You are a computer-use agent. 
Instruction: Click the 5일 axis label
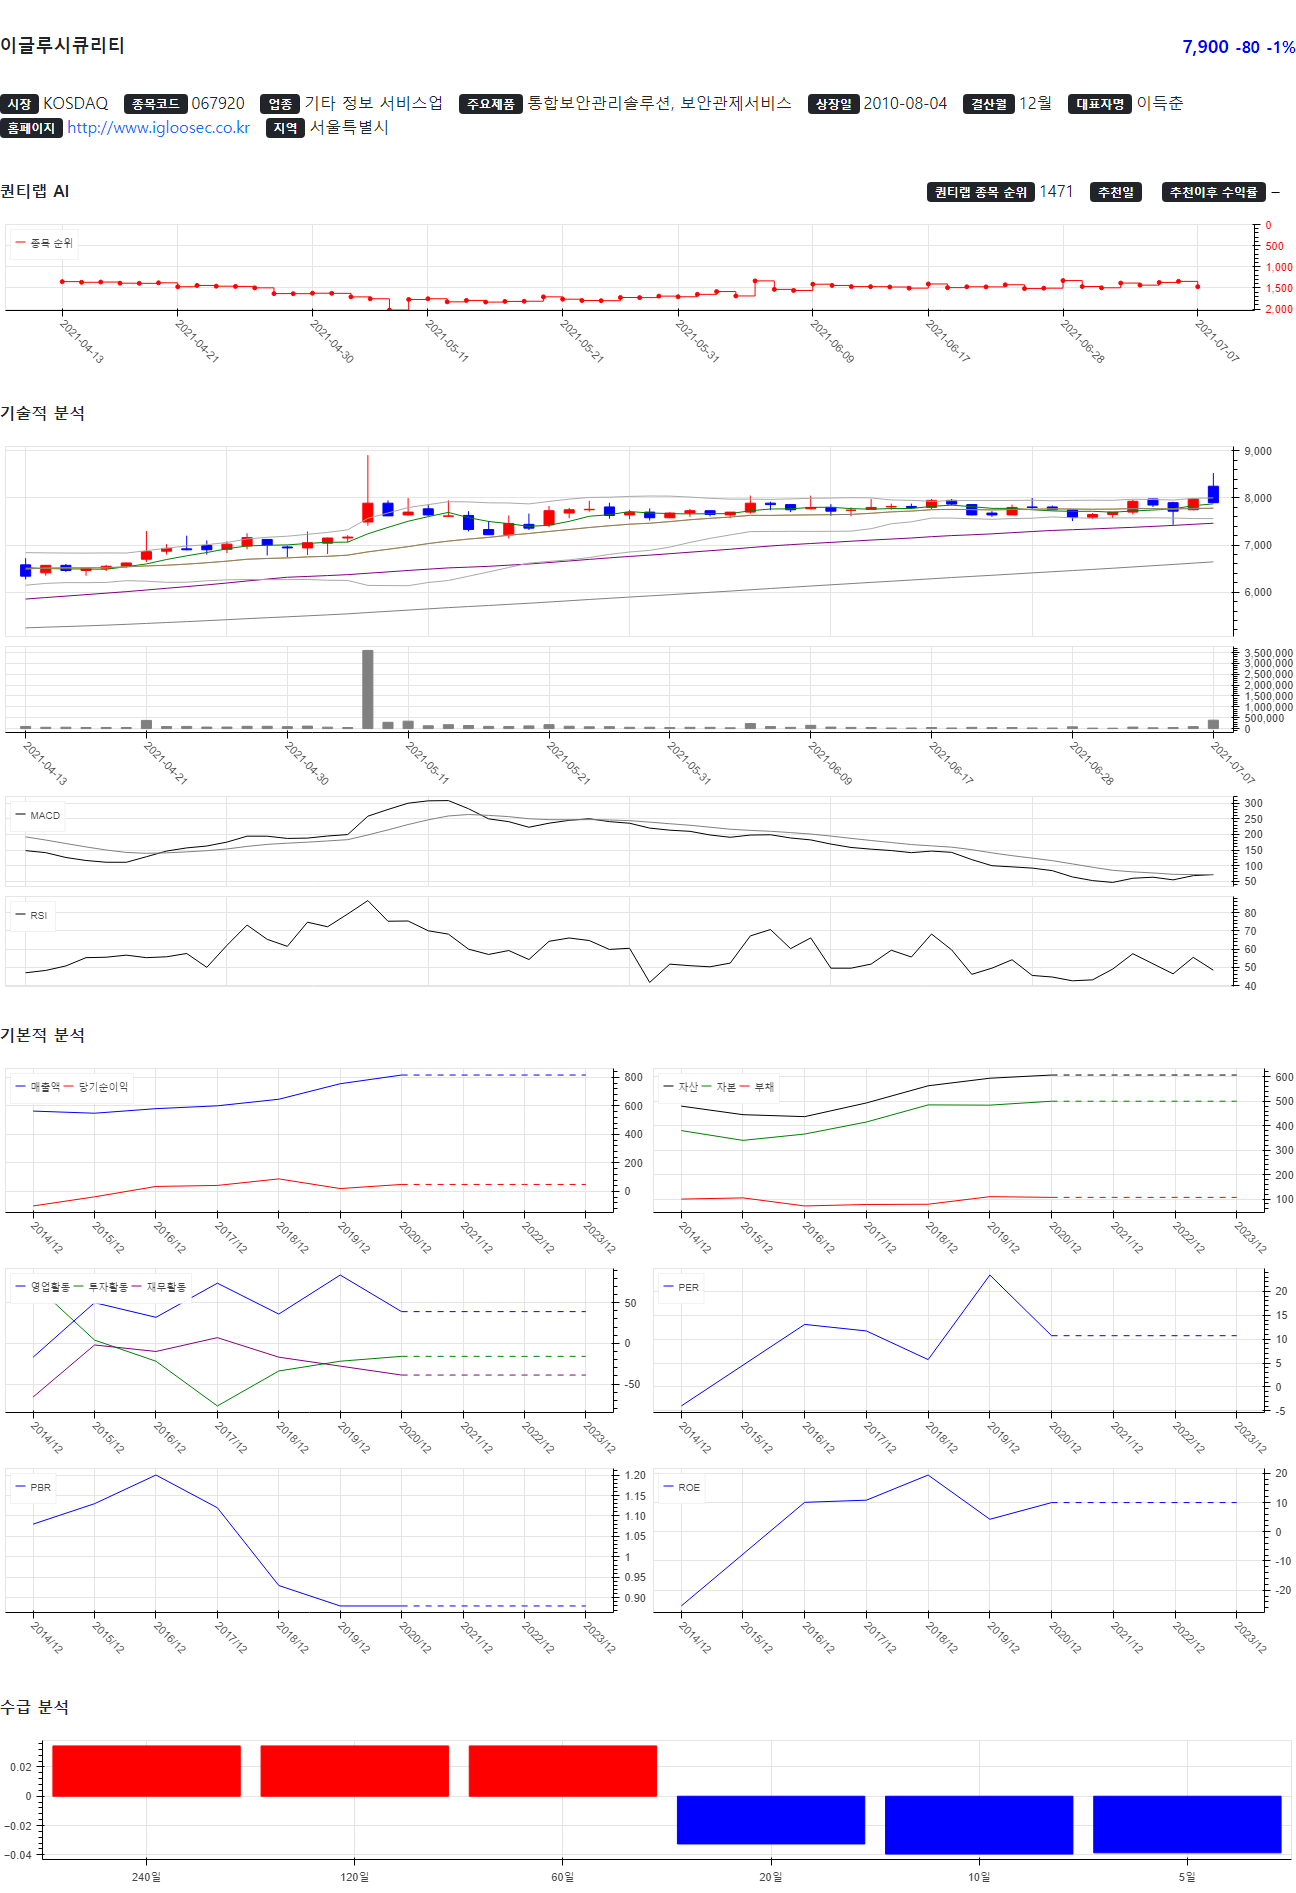click(x=1187, y=1877)
